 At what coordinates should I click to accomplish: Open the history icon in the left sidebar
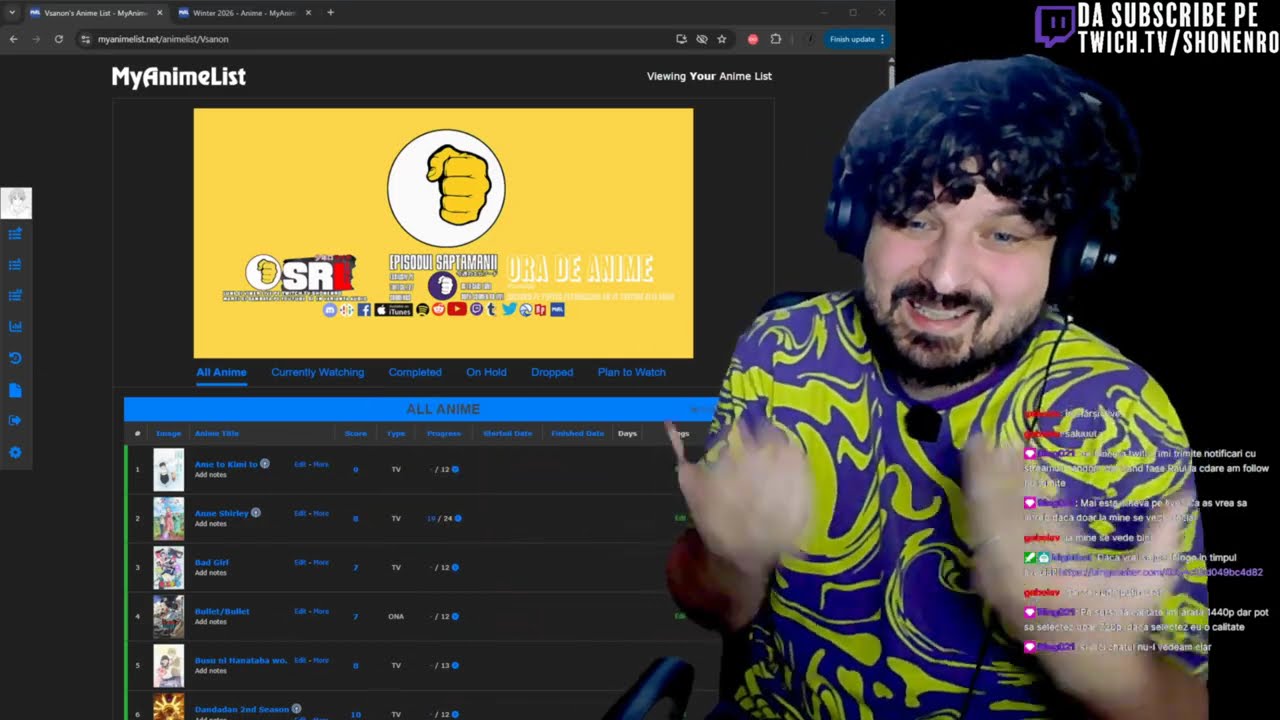click(15, 358)
